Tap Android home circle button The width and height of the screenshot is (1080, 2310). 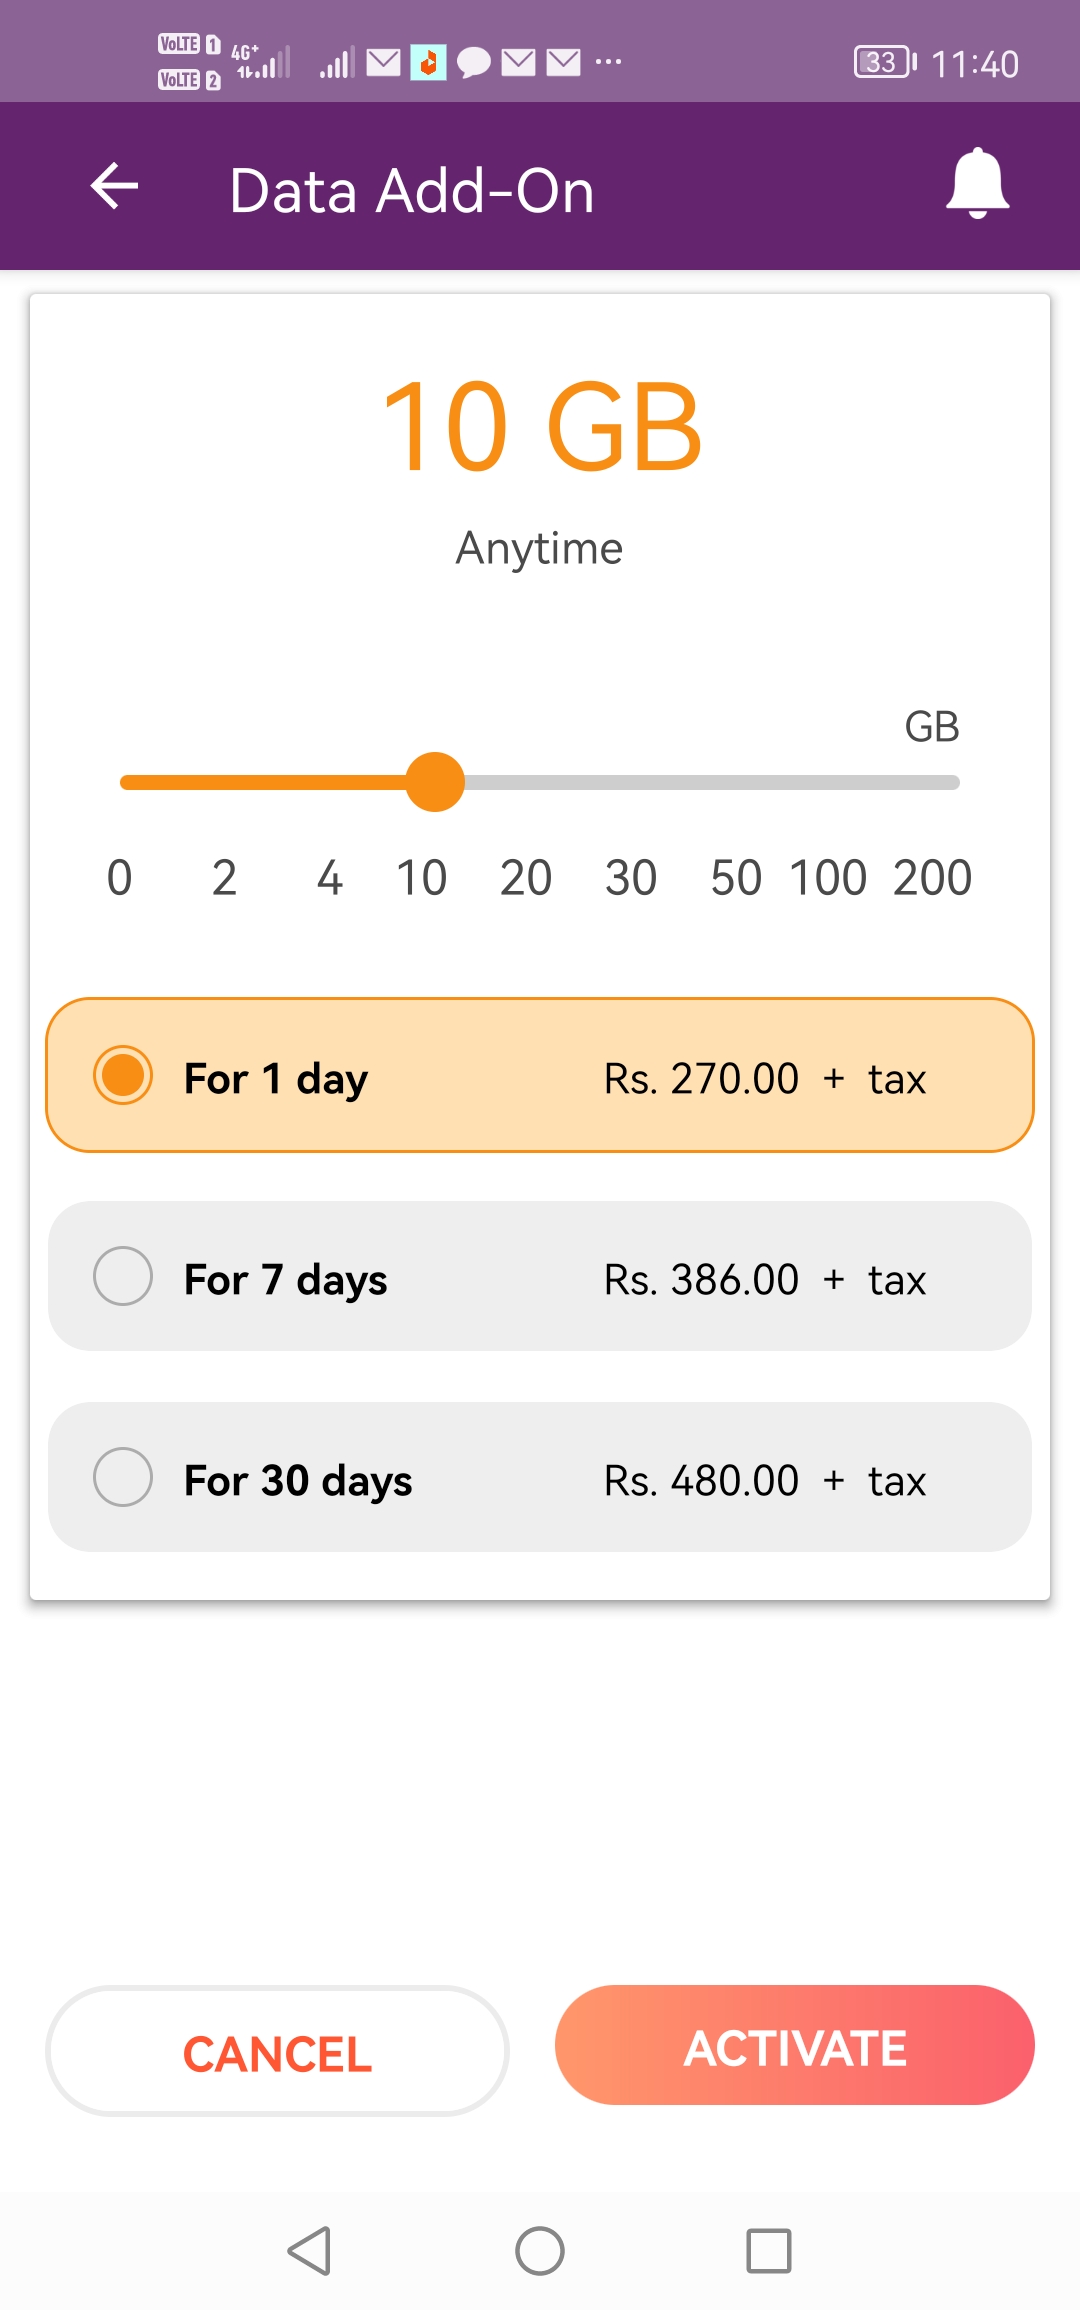(540, 2251)
